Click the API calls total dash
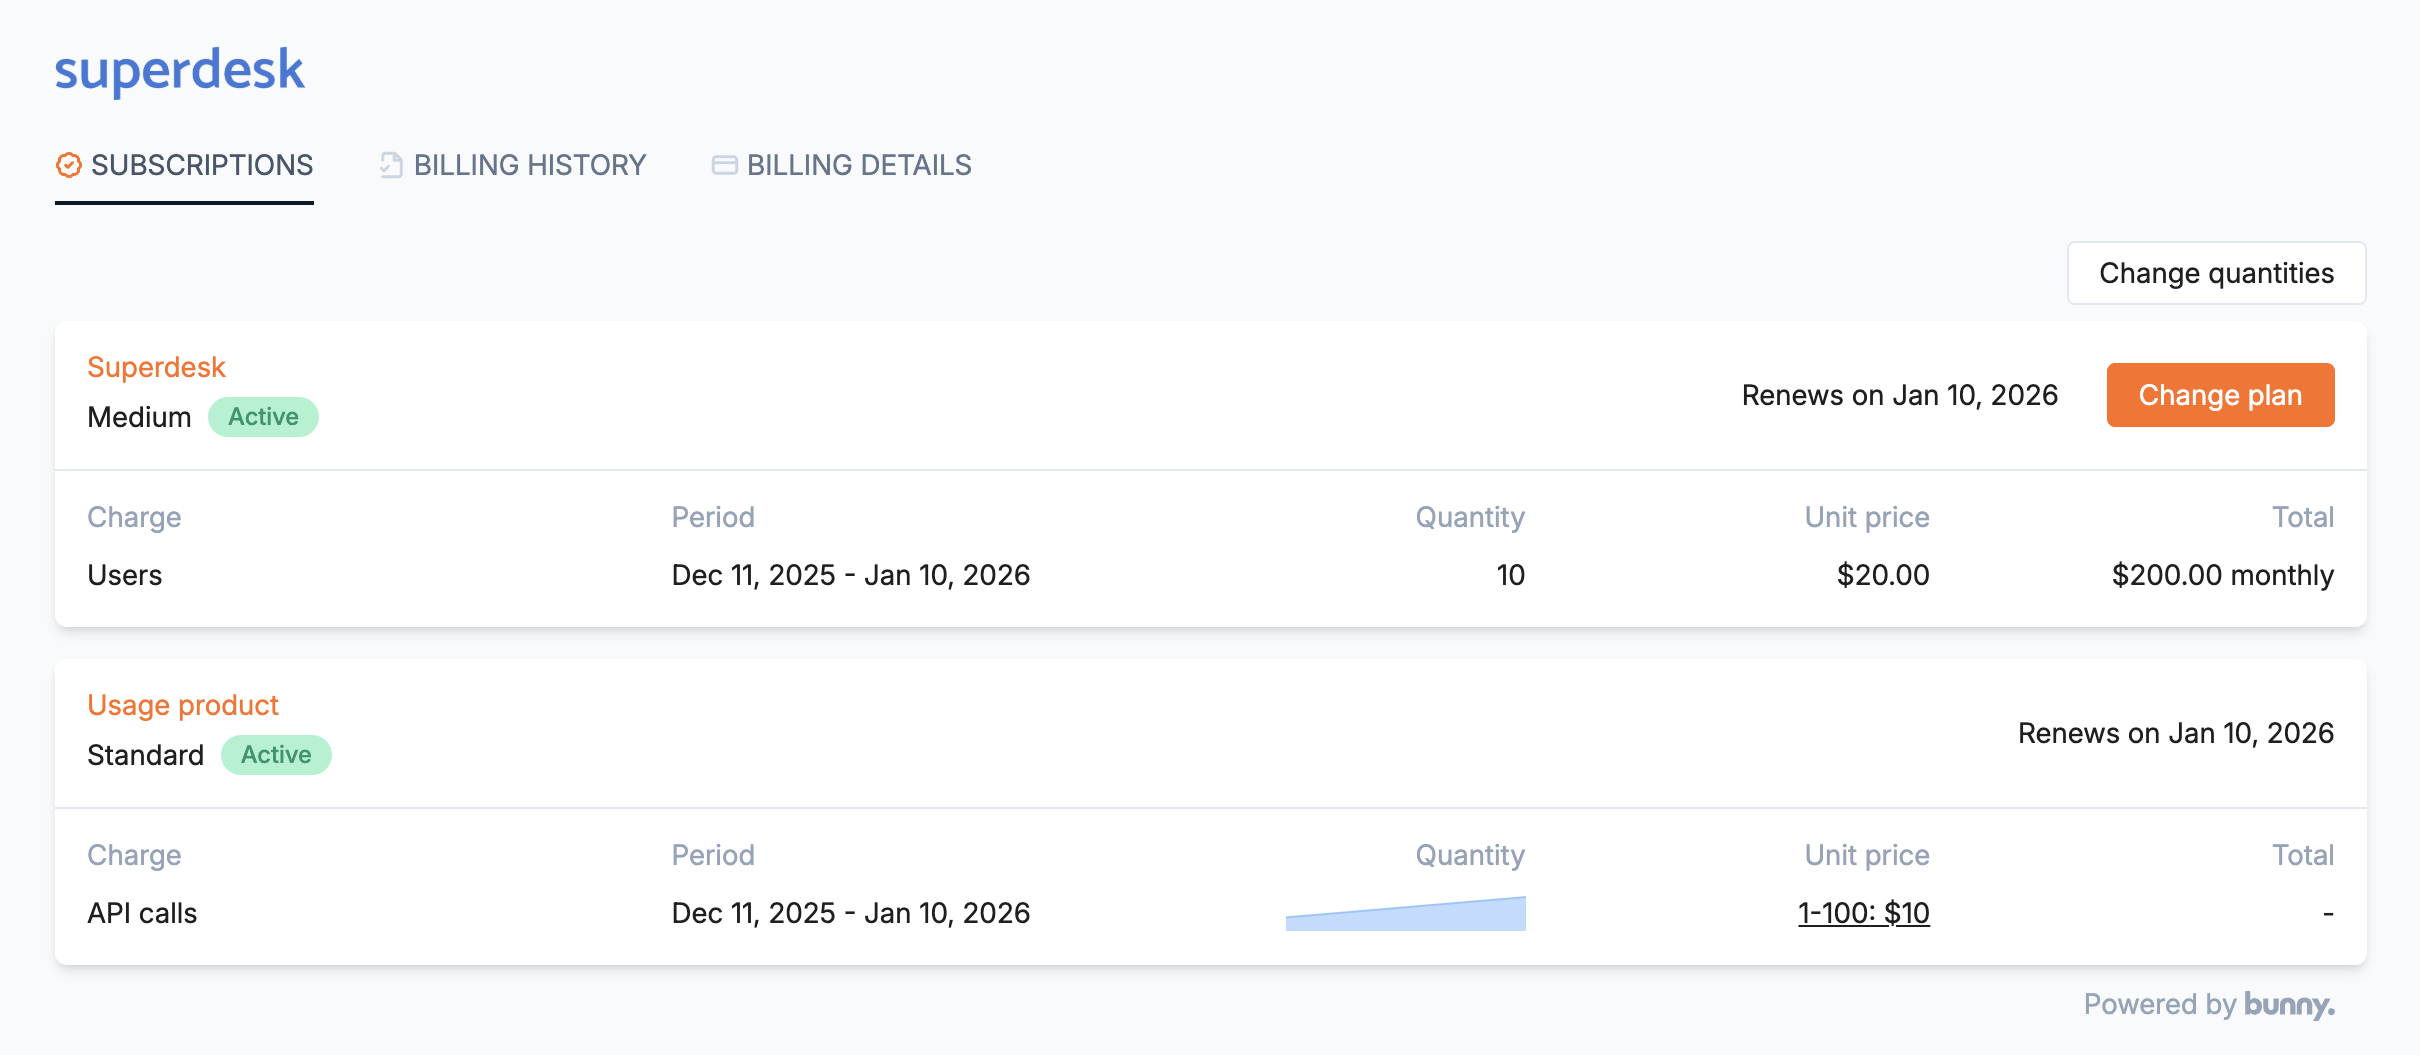Screen dimensions: 2420x1055 point(2328,913)
